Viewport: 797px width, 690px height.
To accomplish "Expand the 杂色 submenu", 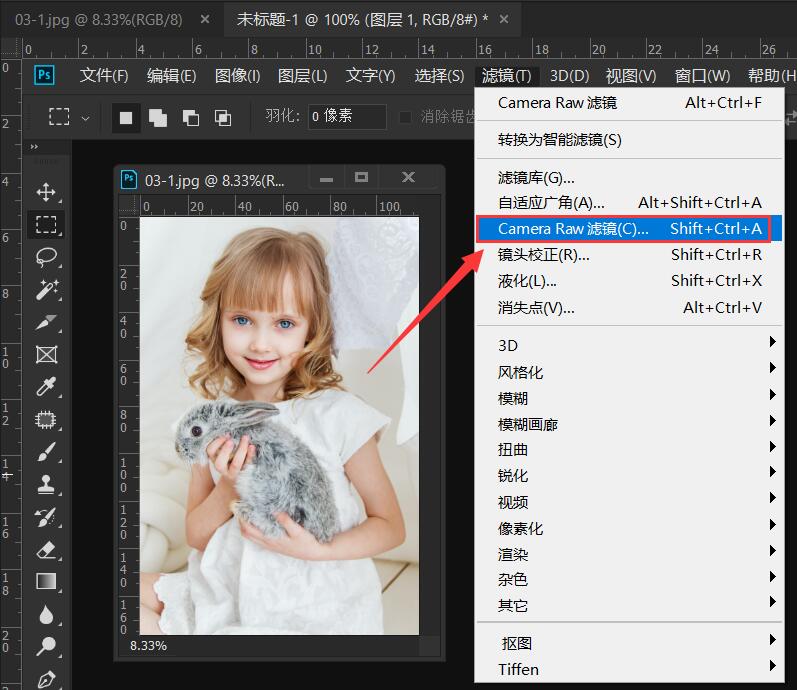I will point(629,579).
